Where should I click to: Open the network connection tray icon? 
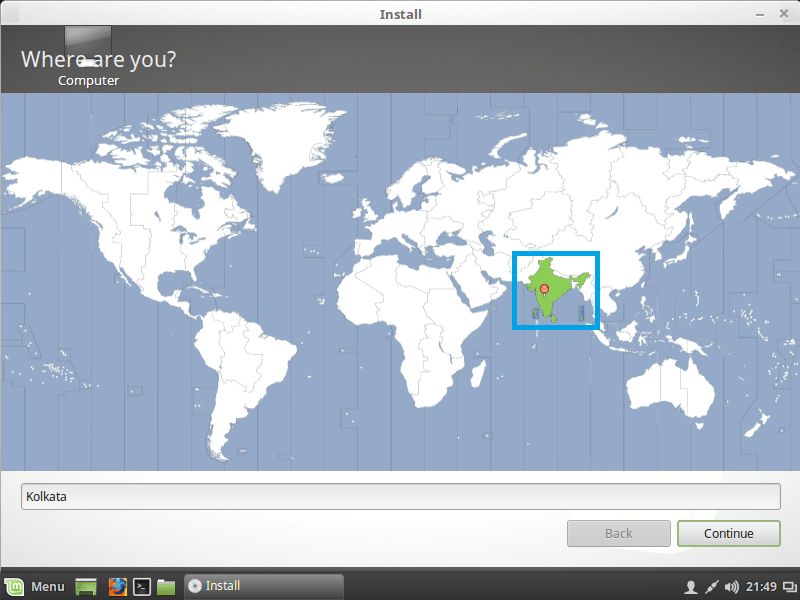711,587
